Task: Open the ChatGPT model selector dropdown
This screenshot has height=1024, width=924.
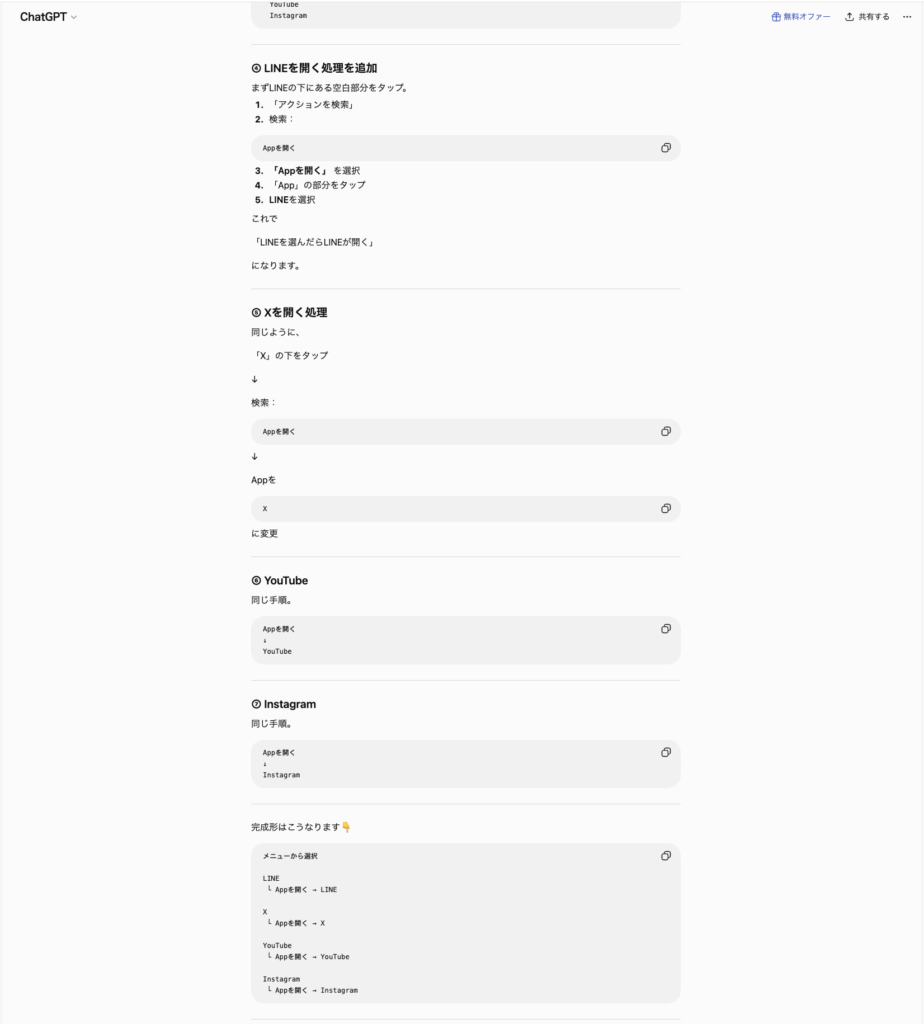Action: coord(48,17)
